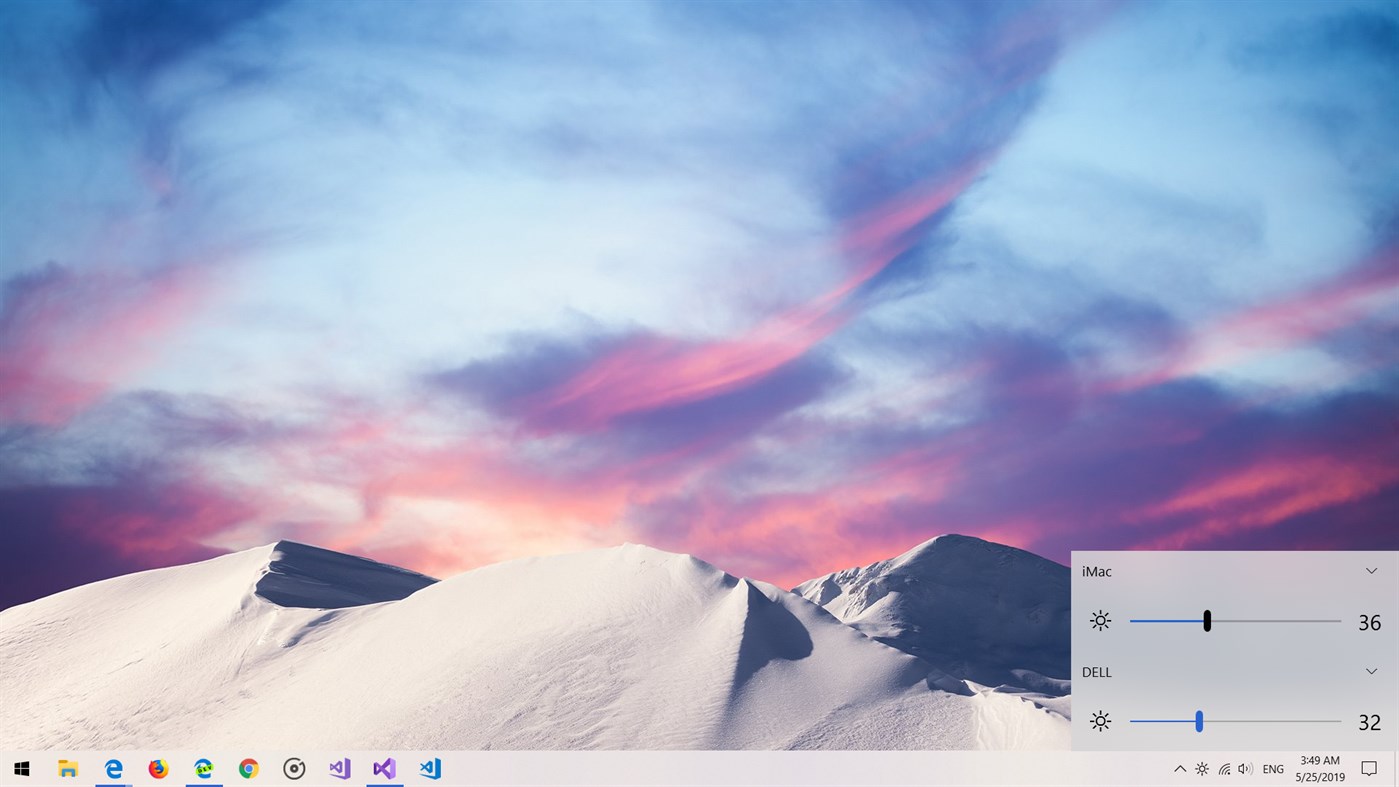
Task: Click the clock to view the calendar
Action: 1320,768
